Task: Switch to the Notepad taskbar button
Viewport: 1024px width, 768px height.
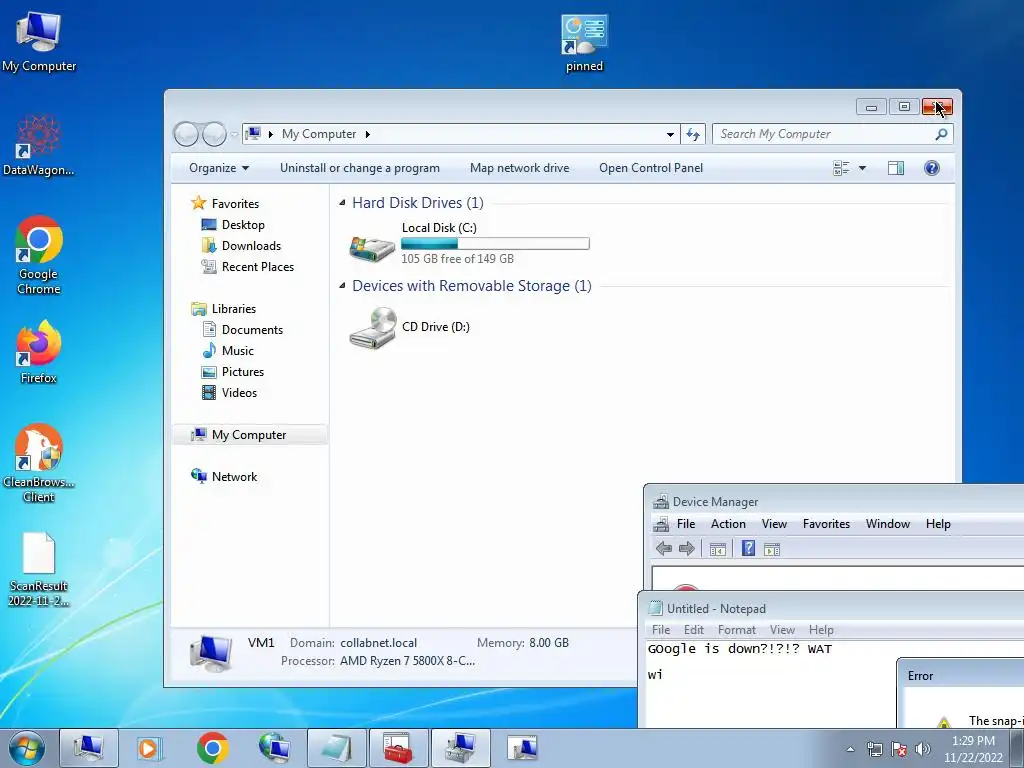Action: pyautogui.click(x=336, y=748)
